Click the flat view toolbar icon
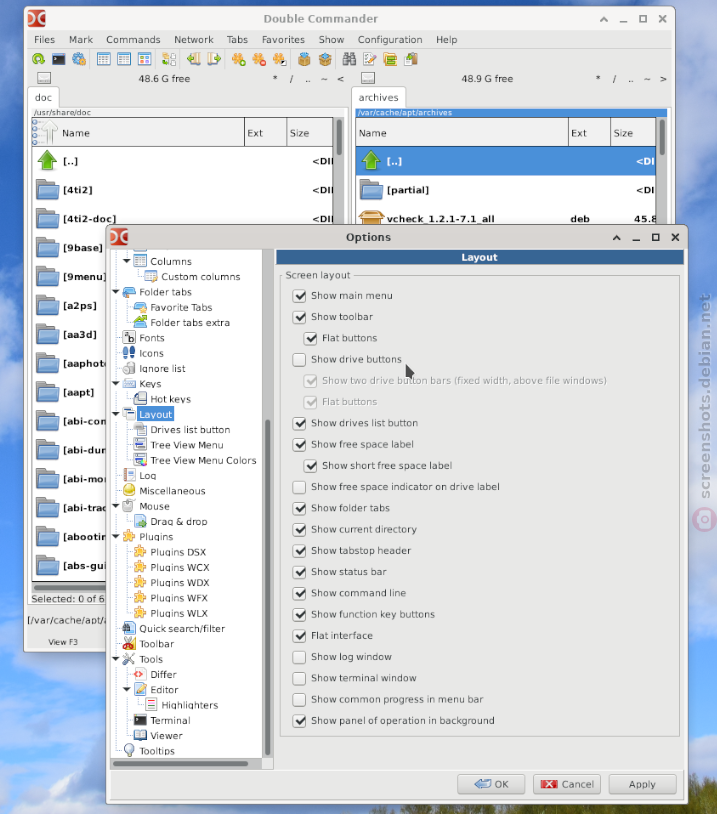This screenshot has width=717, height=814. [x=169, y=59]
